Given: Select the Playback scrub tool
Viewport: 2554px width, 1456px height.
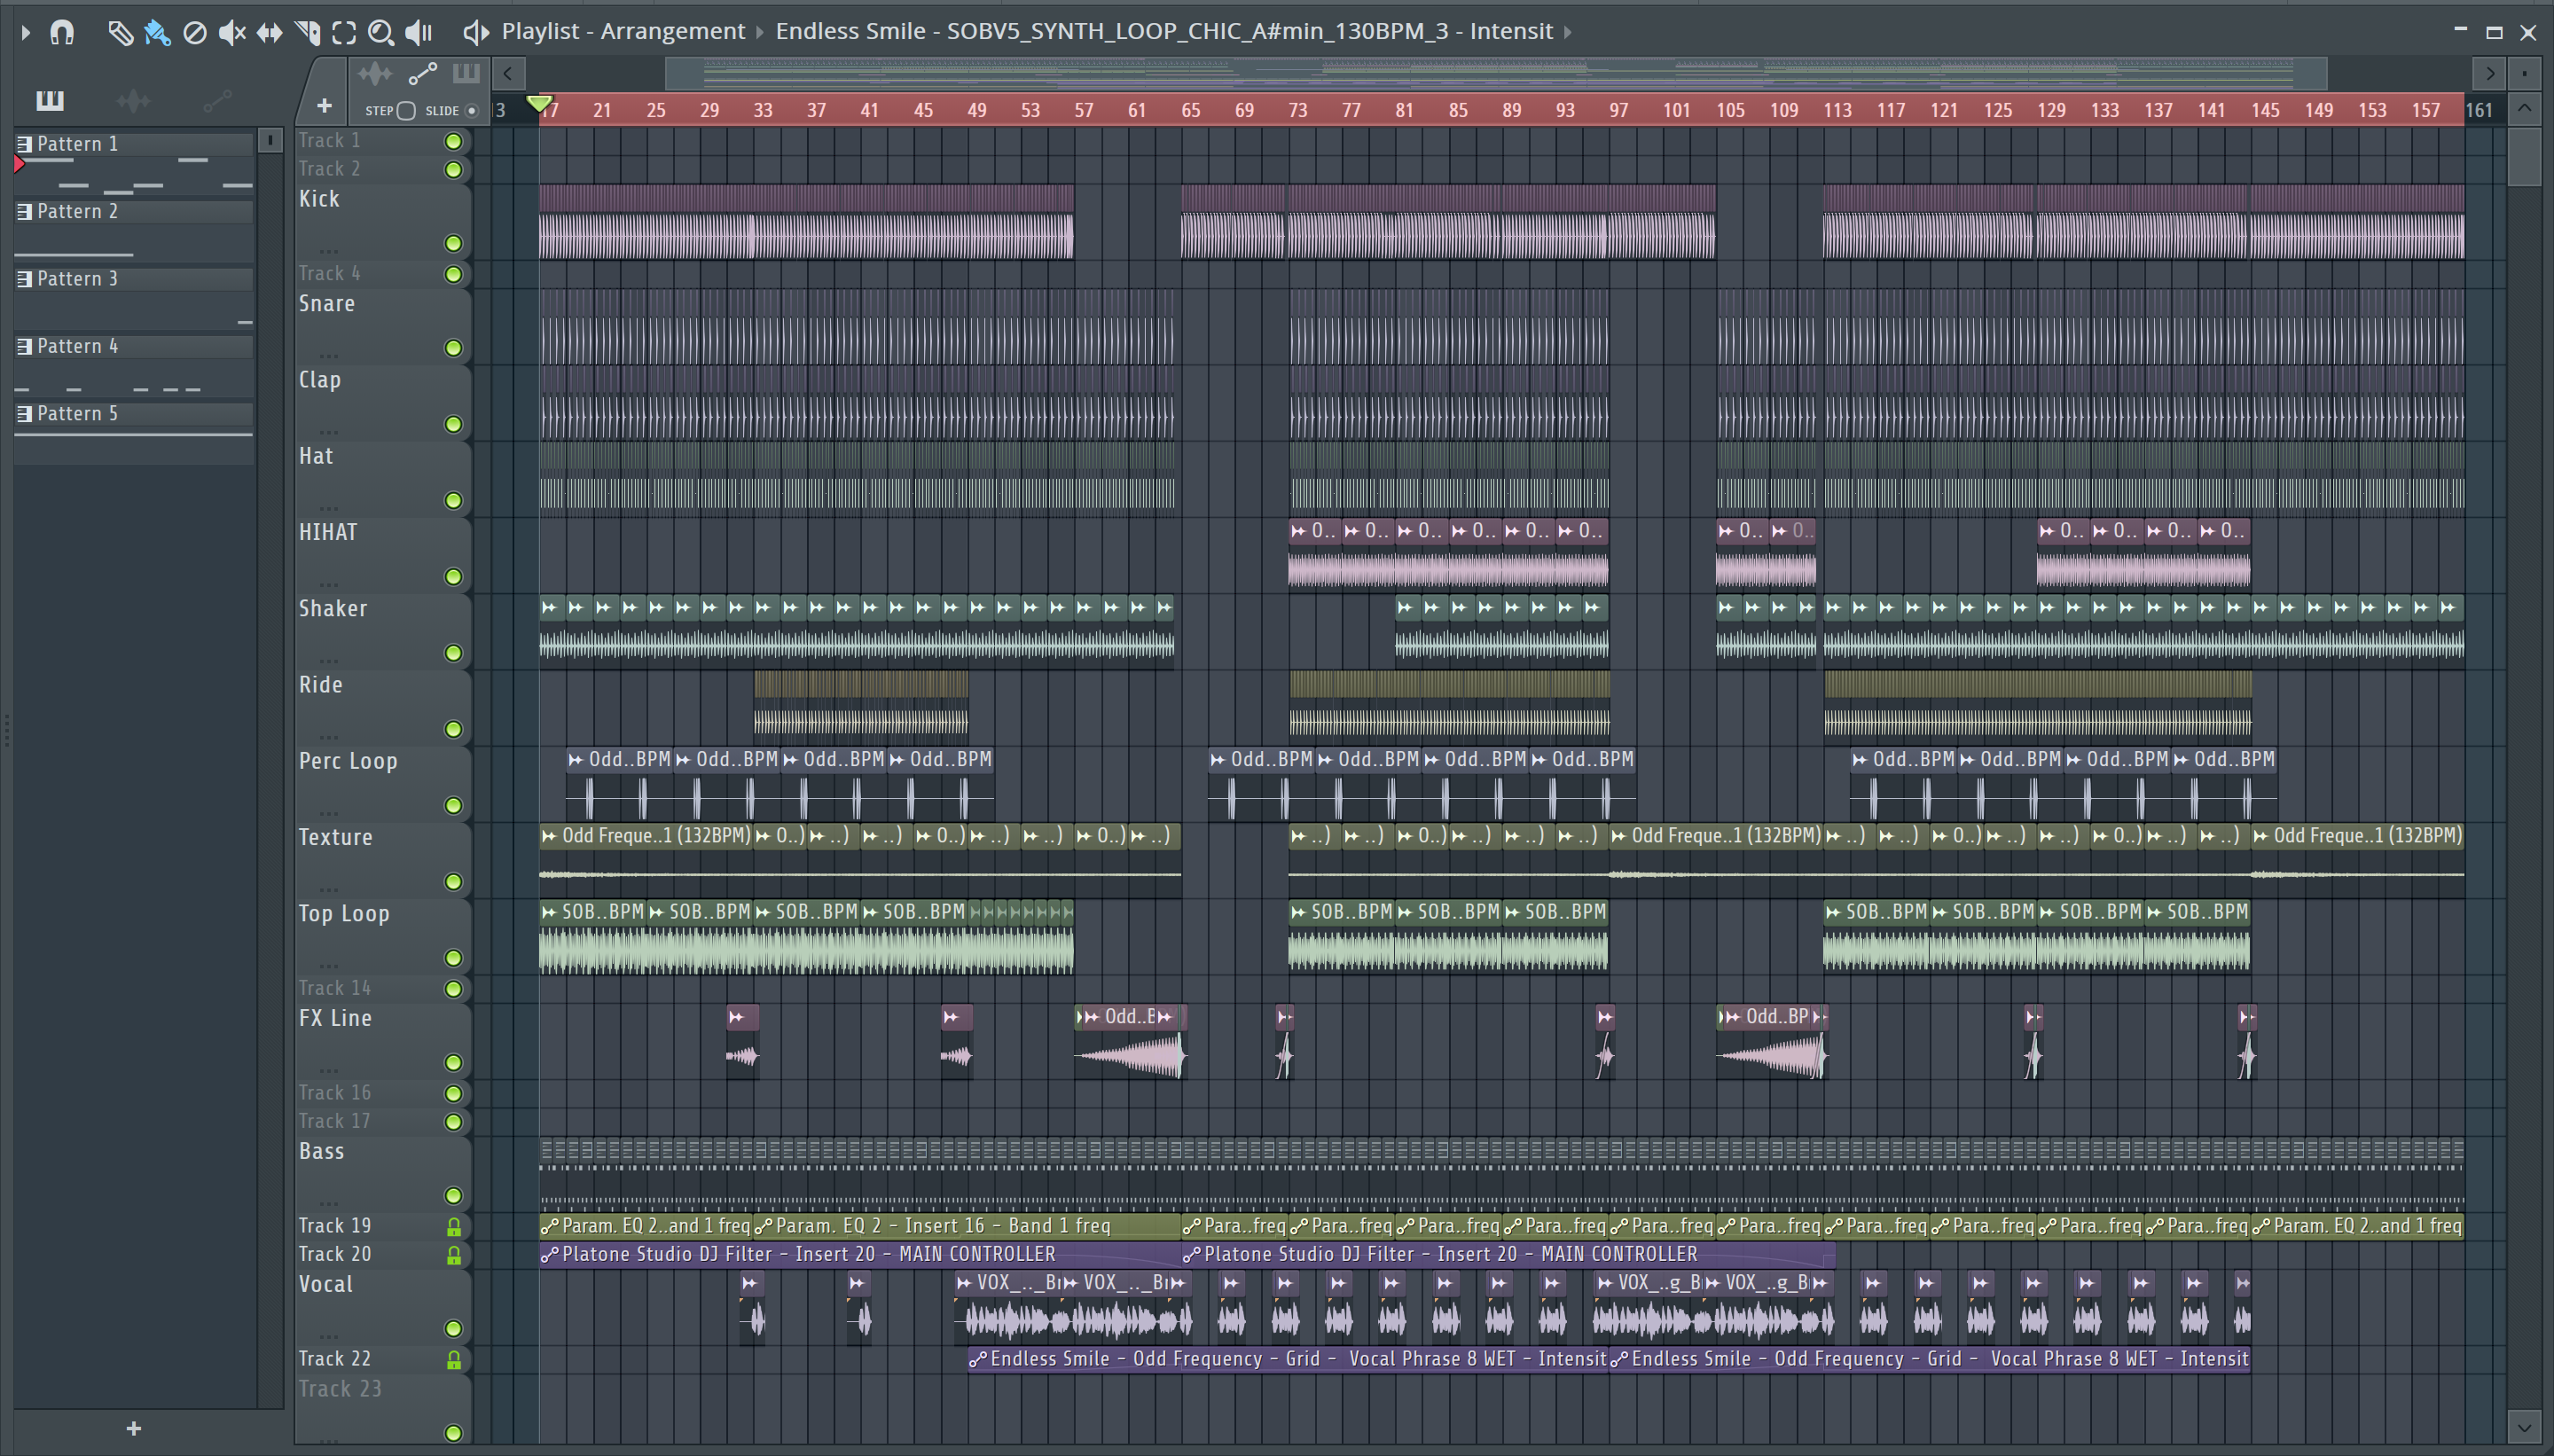Looking at the screenshot, I should 419,32.
